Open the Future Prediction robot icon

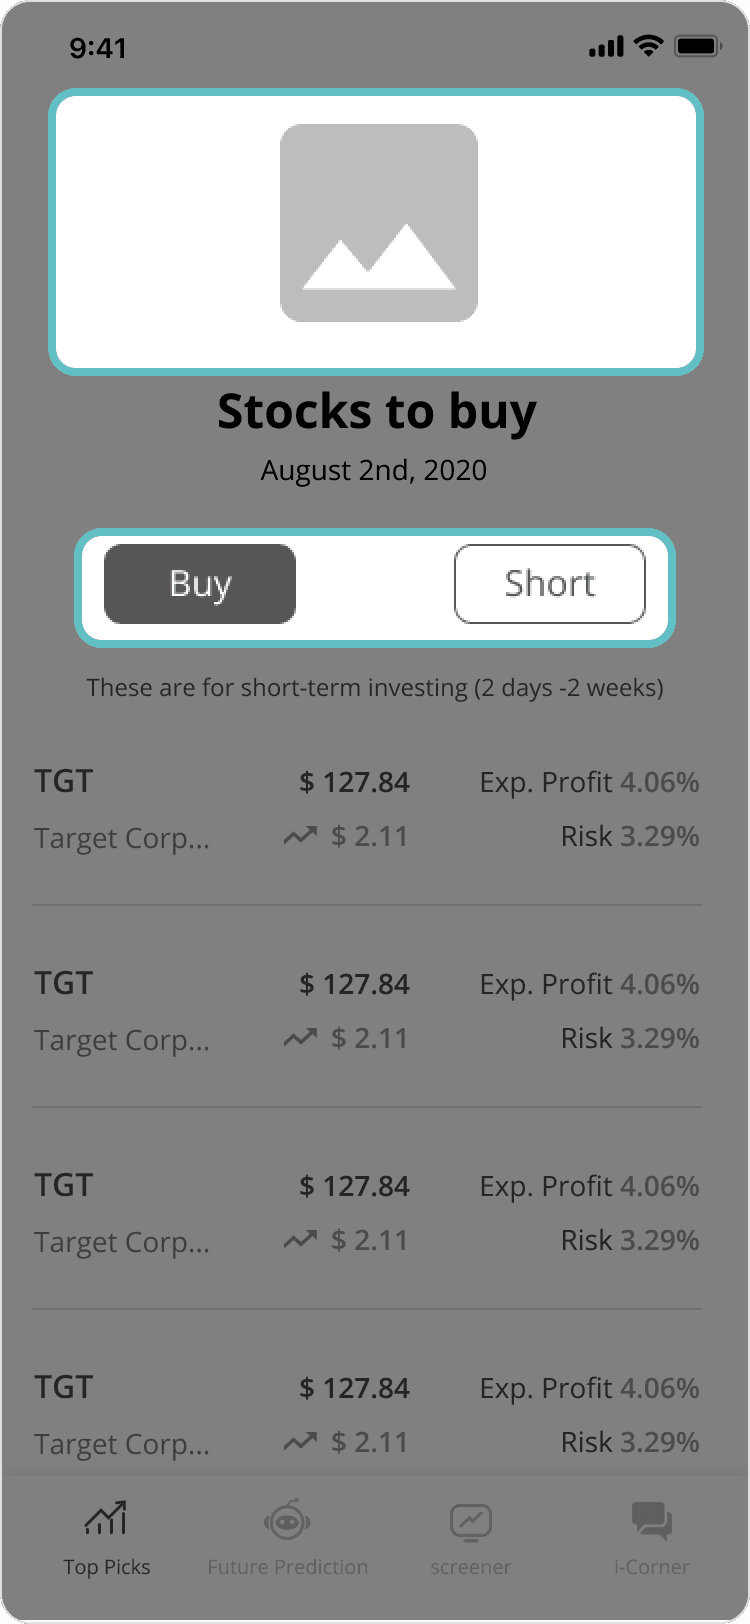tap(287, 1520)
